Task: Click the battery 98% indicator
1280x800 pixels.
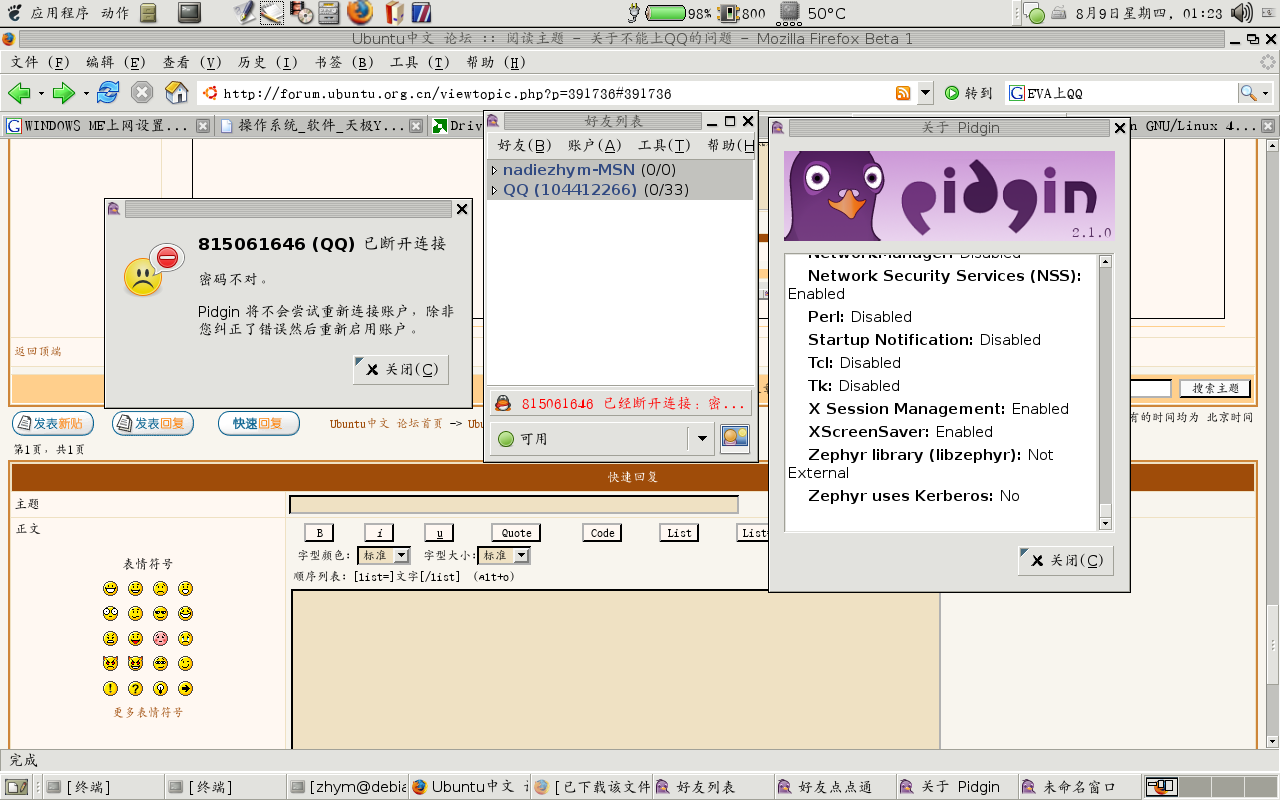Action: coord(677,13)
